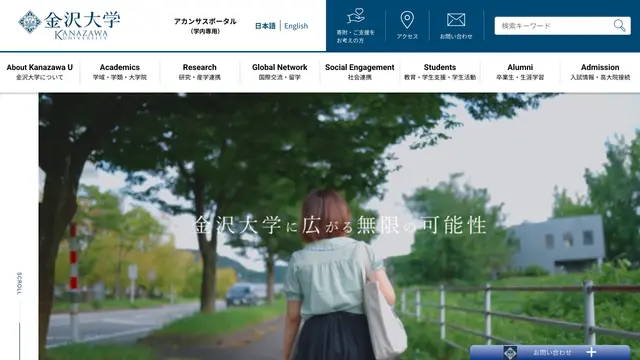The height and width of the screenshot is (360, 640).
Task: Open the Alumni menu item
Action: pos(520,71)
